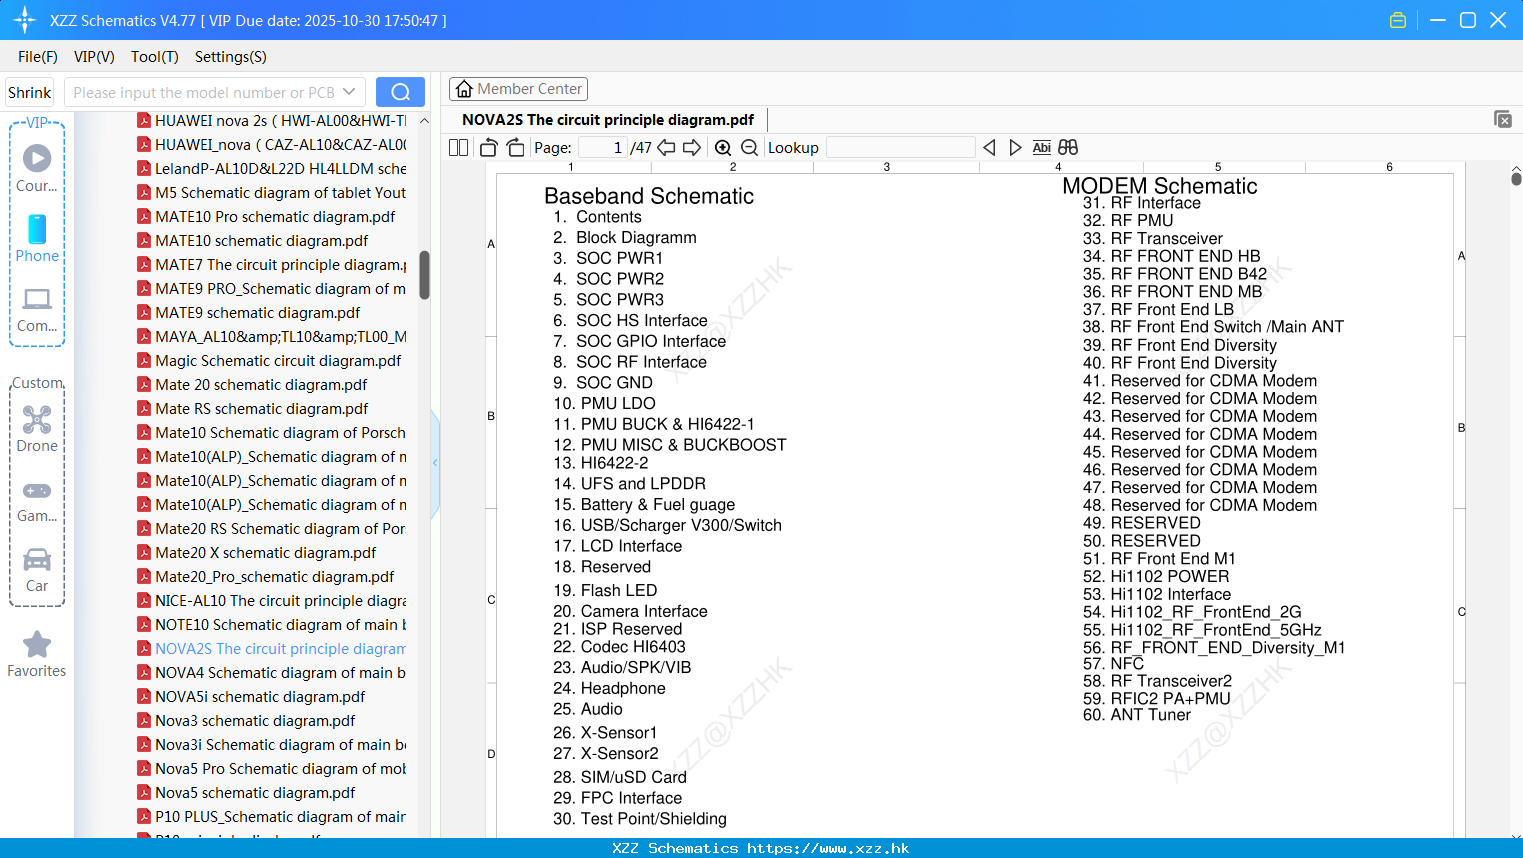Viewport: 1523px width, 858px height.
Task: Select the NOVA2S circuit principle diagram tab
Action: (x=608, y=120)
